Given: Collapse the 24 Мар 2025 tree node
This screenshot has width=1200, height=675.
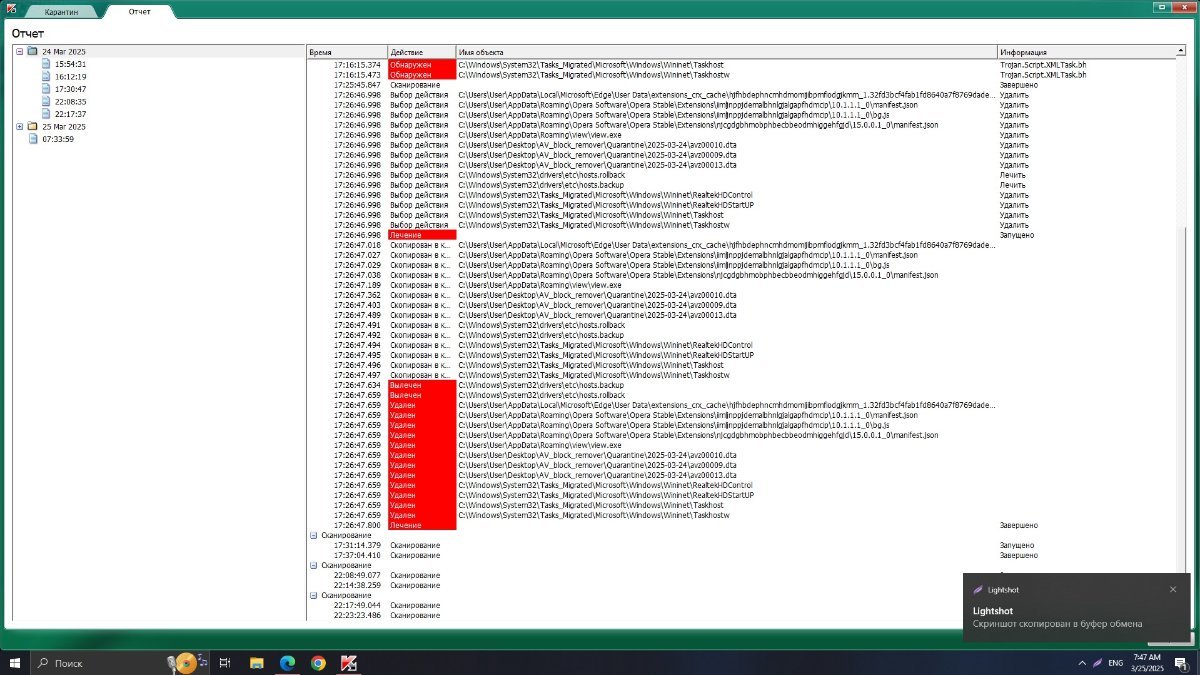Looking at the screenshot, I should point(20,51).
